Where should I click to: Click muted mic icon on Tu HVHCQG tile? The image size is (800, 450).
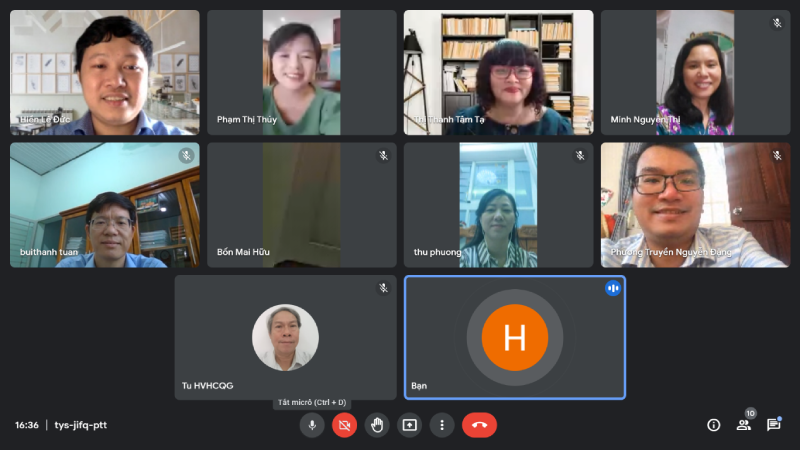coord(383,288)
